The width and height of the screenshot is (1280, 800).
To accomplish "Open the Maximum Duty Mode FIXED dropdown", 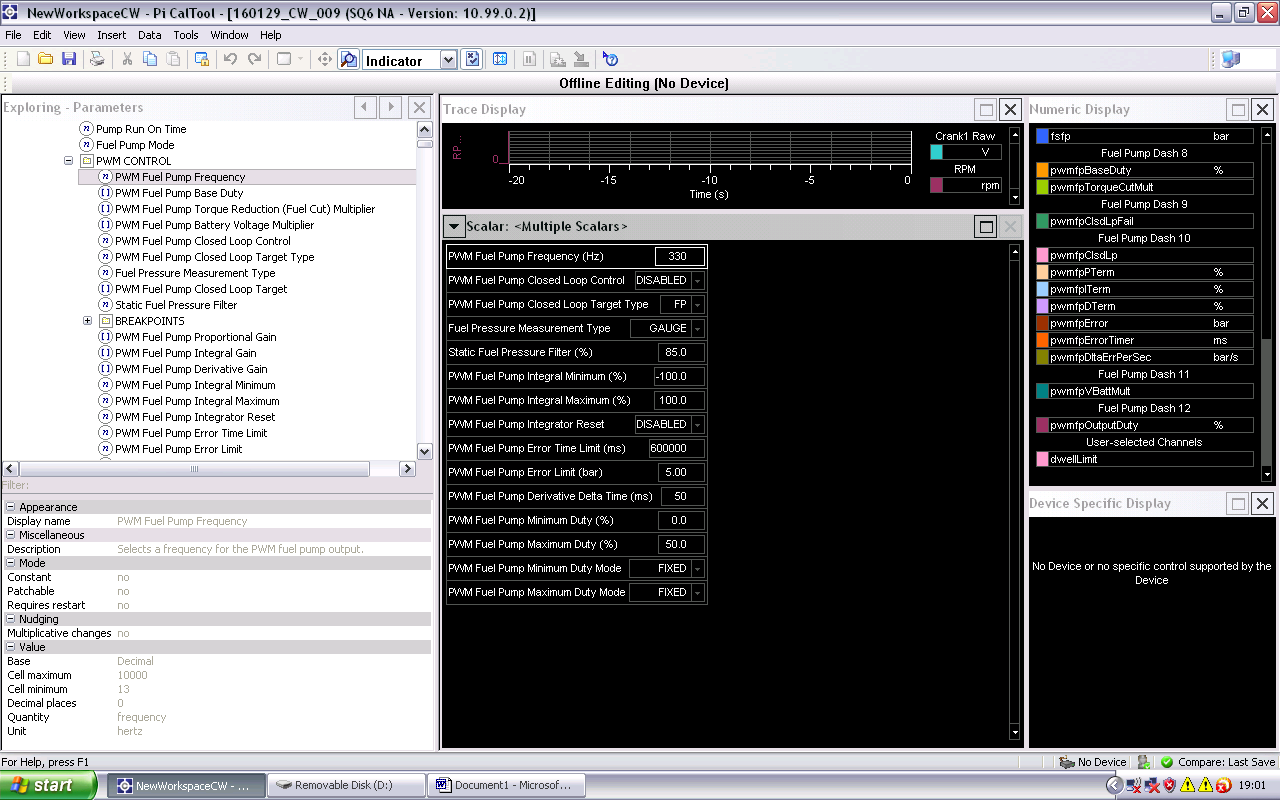I will [x=697, y=593].
